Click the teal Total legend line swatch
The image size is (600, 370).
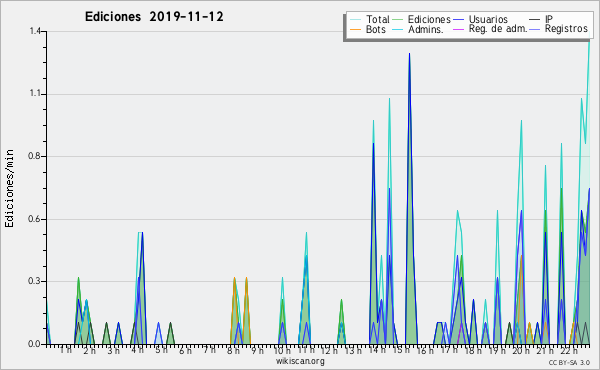point(355,20)
